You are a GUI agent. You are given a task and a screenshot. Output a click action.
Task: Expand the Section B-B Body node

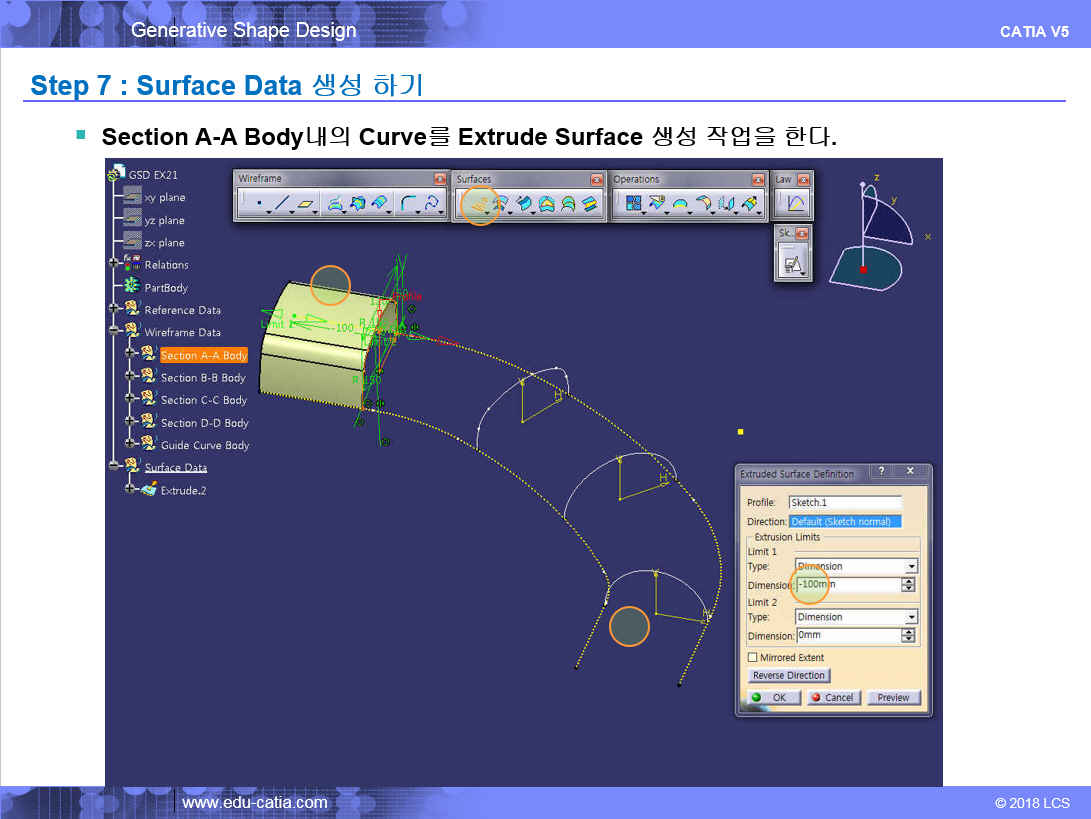[x=130, y=377]
